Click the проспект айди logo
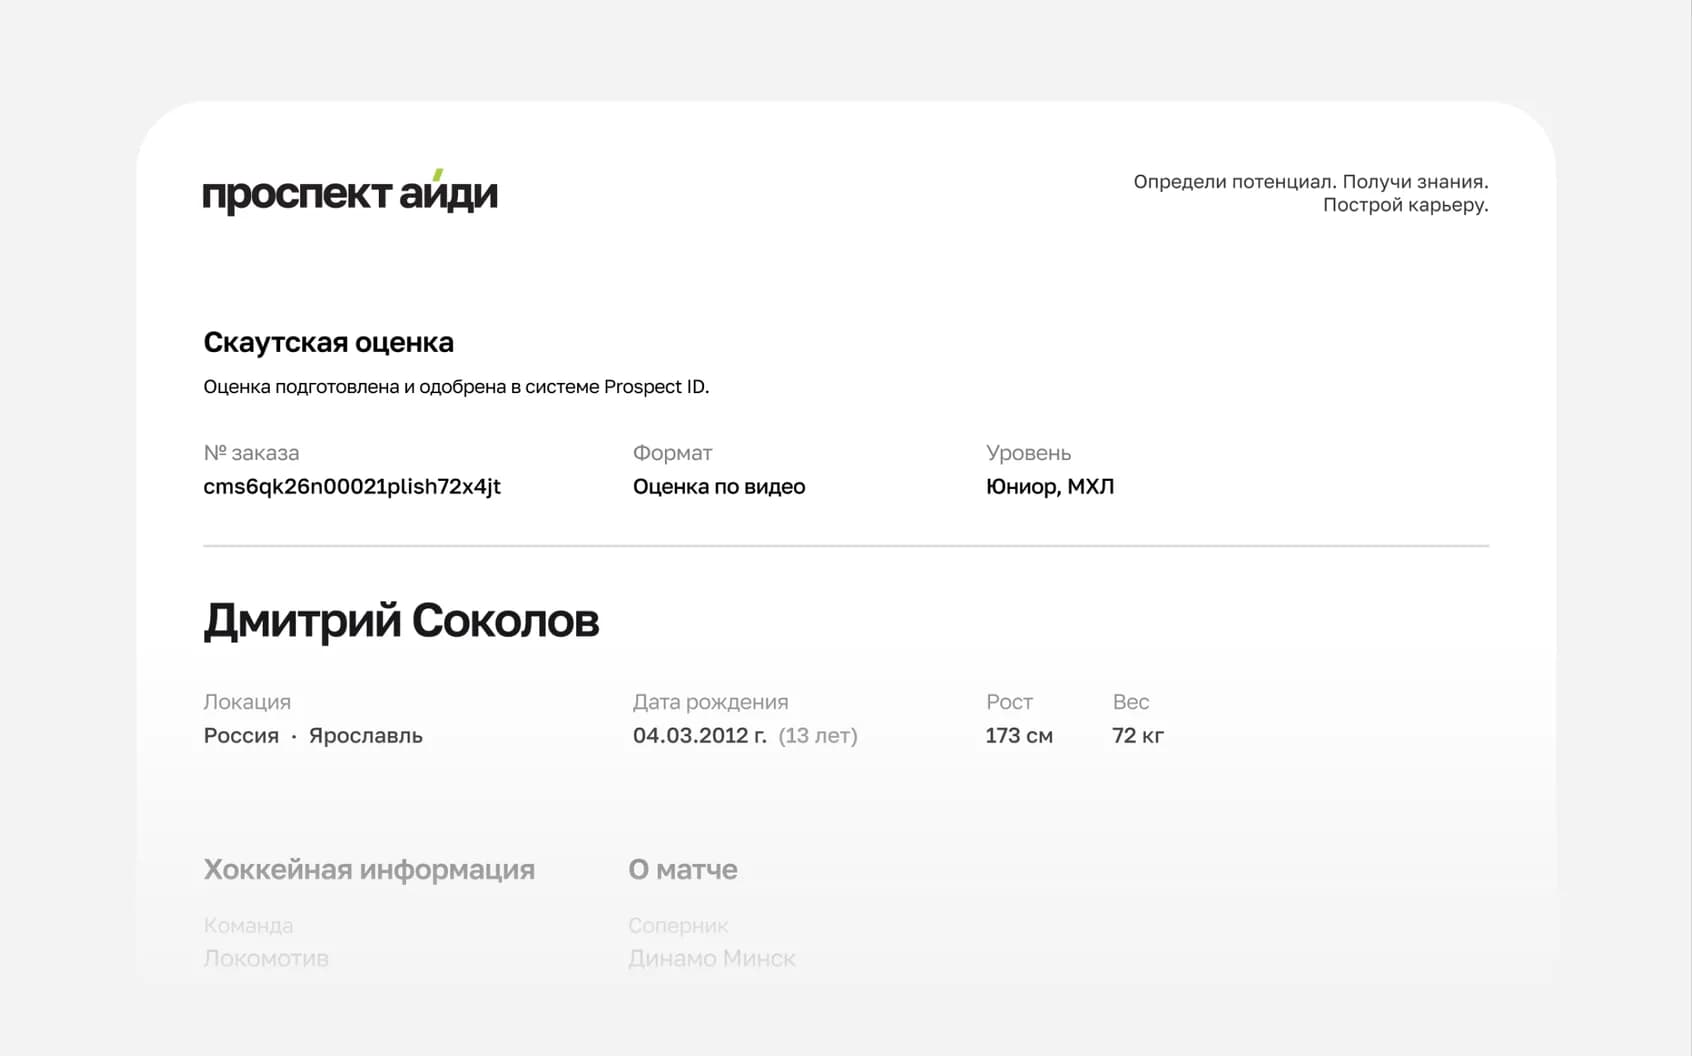1692x1056 pixels. [x=350, y=192]
